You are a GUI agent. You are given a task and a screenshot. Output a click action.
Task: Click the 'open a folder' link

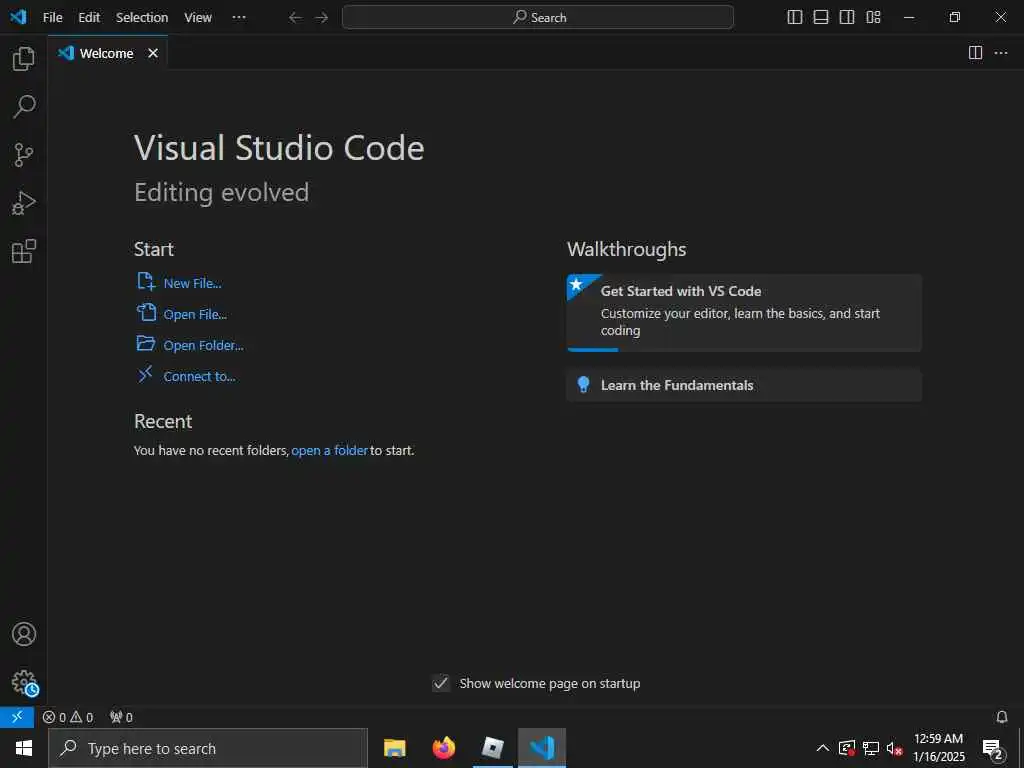330,450
